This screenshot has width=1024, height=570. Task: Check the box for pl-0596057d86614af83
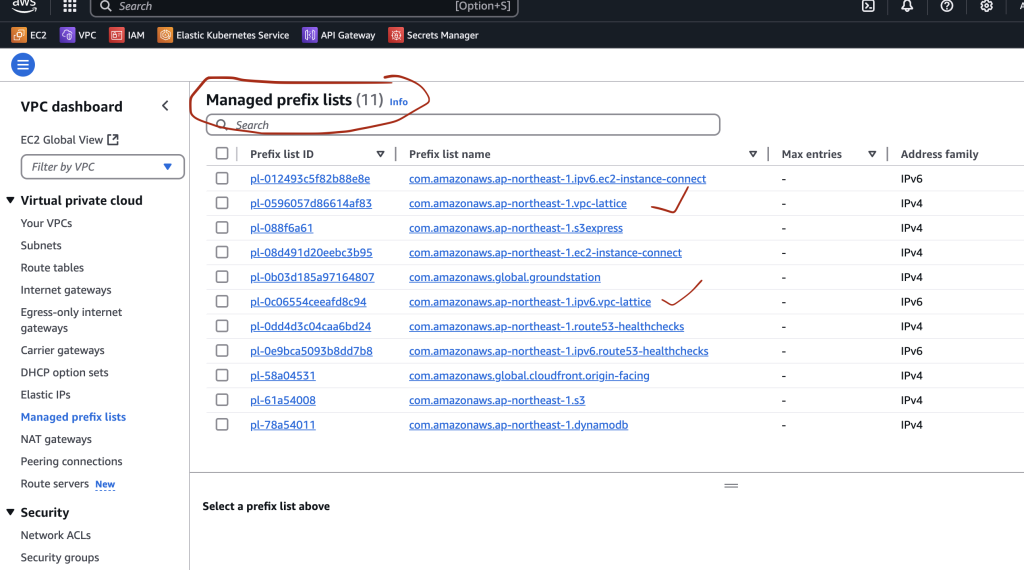222,203
